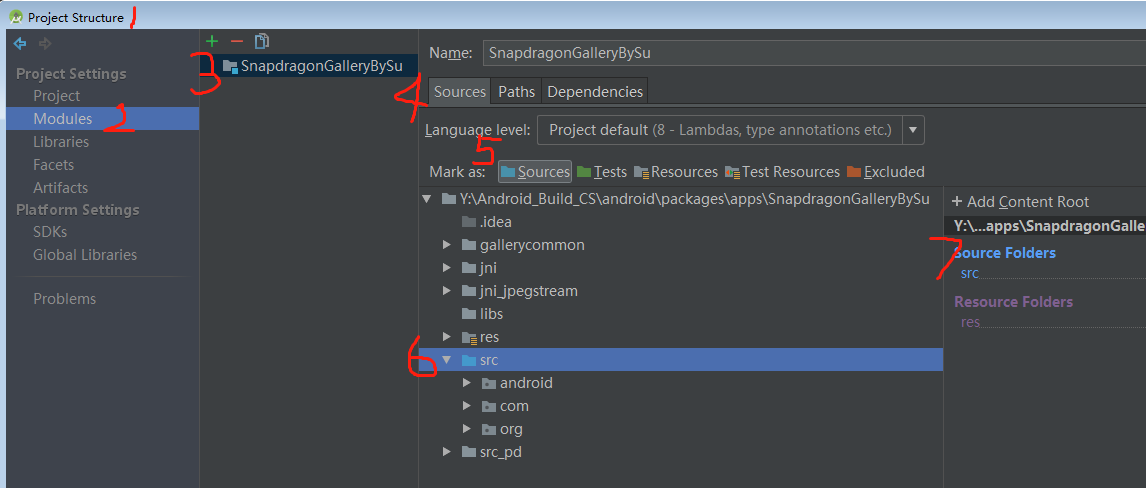Click the back navigation arrow
The image size is (1146, 488).
pos(20,44)
